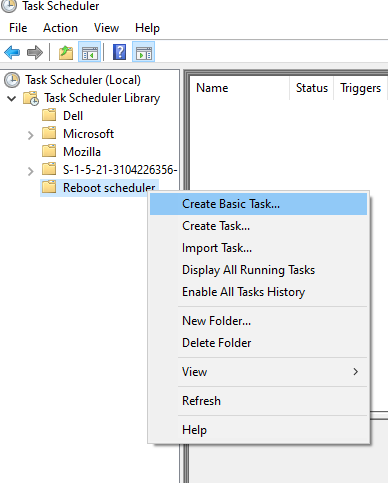Open the View menu in menu bar

point(106,28)
